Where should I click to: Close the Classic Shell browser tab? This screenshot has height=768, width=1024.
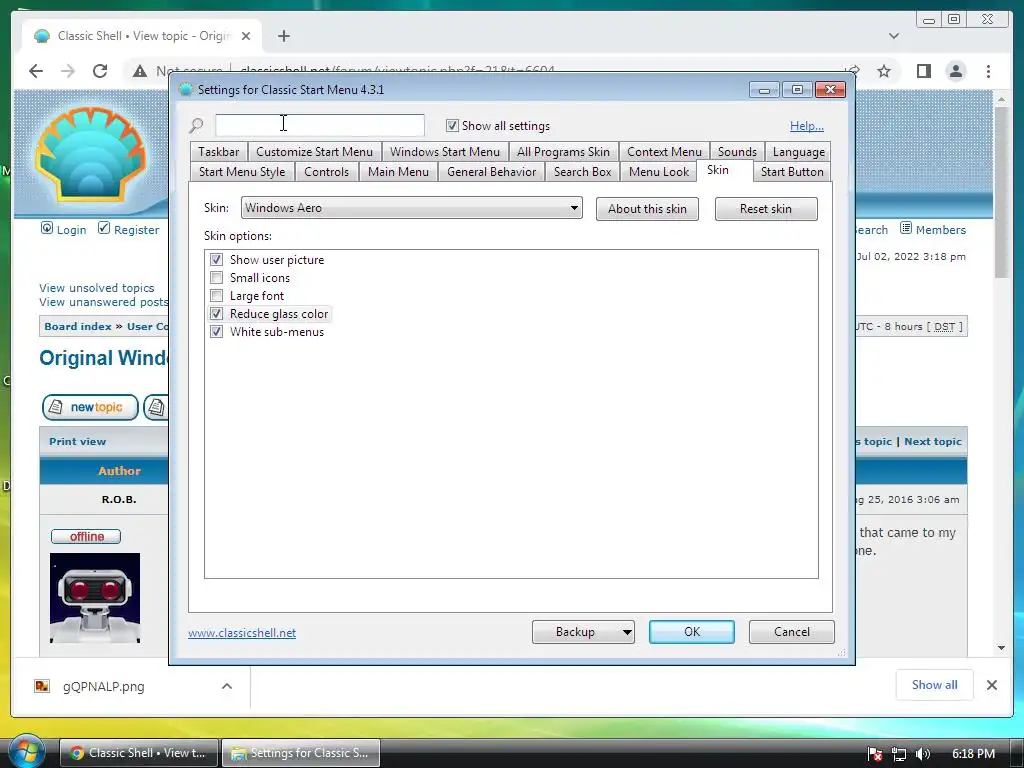pos(246,36)
